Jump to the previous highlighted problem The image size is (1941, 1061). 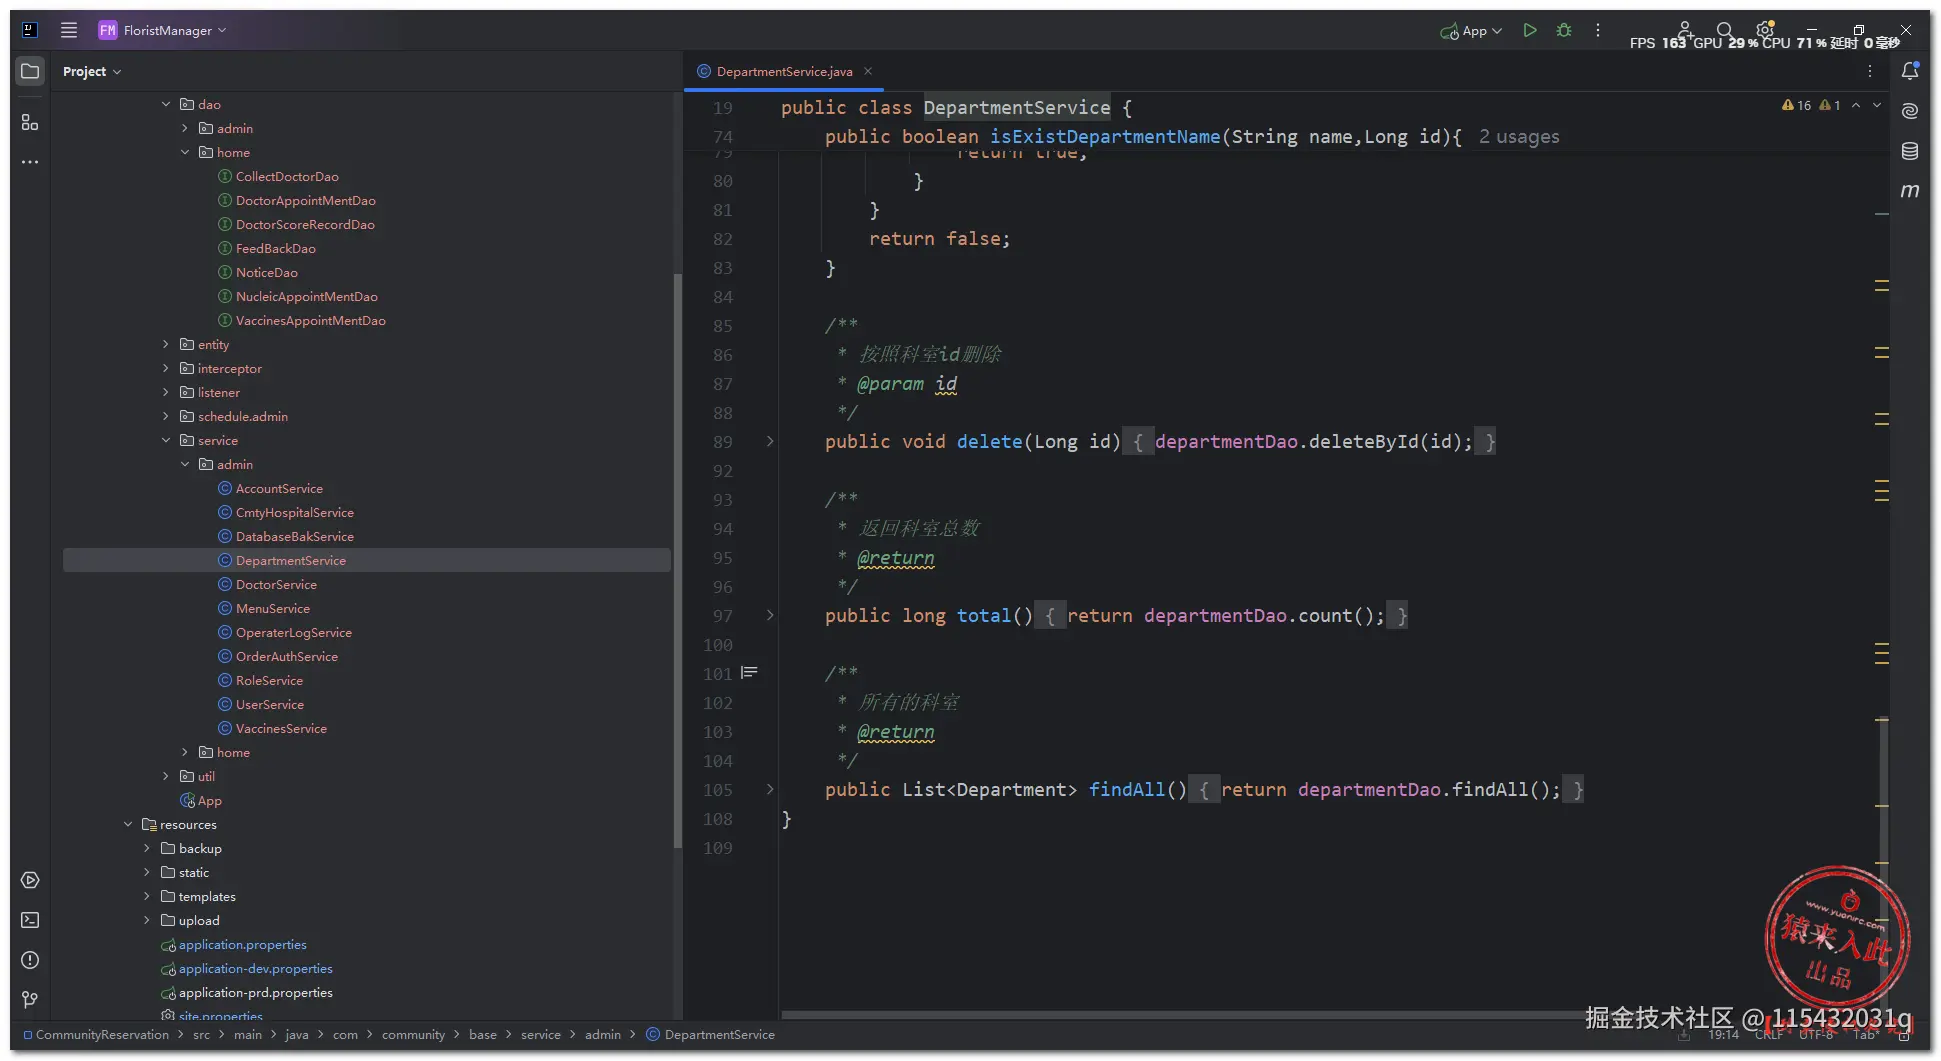(x=1856, y=105)
